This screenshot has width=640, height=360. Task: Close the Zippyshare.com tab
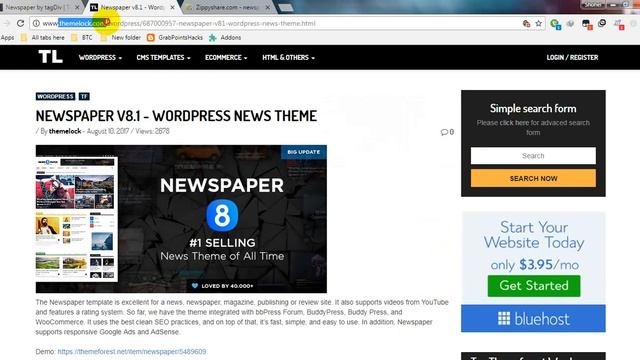[268, 7]
